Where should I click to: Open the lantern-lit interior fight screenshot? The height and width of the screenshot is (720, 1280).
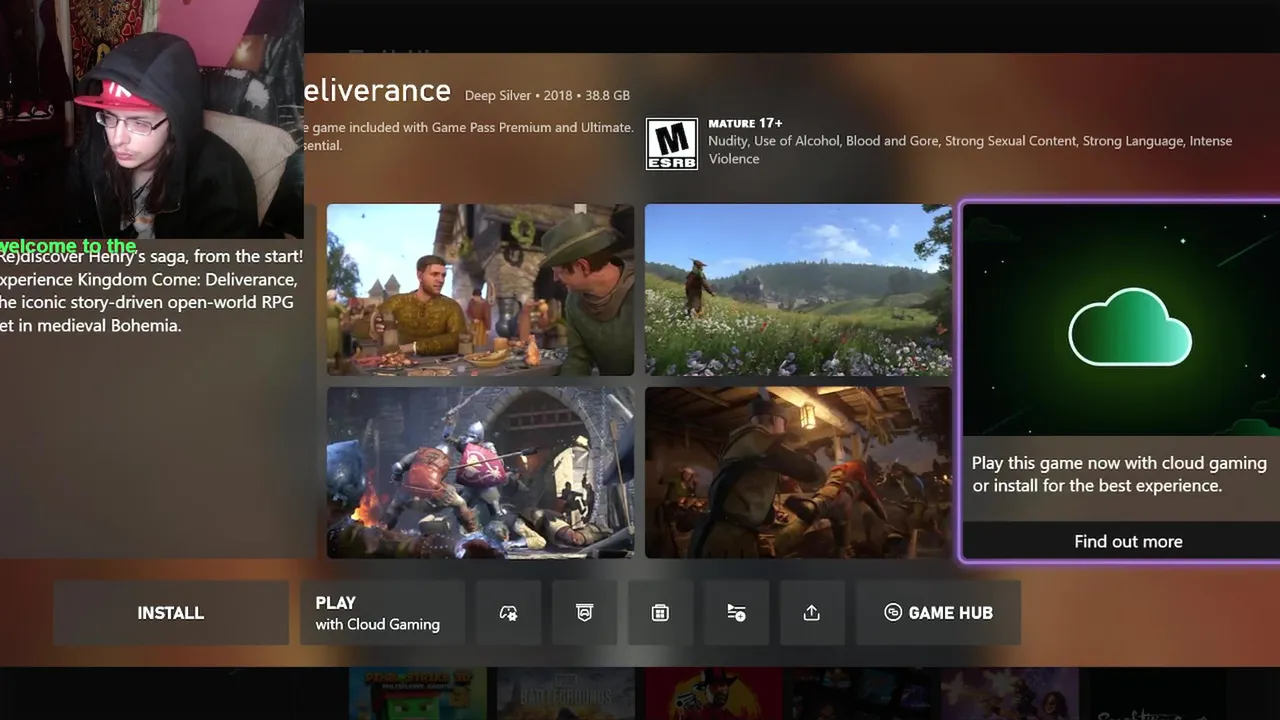point(798,472)
